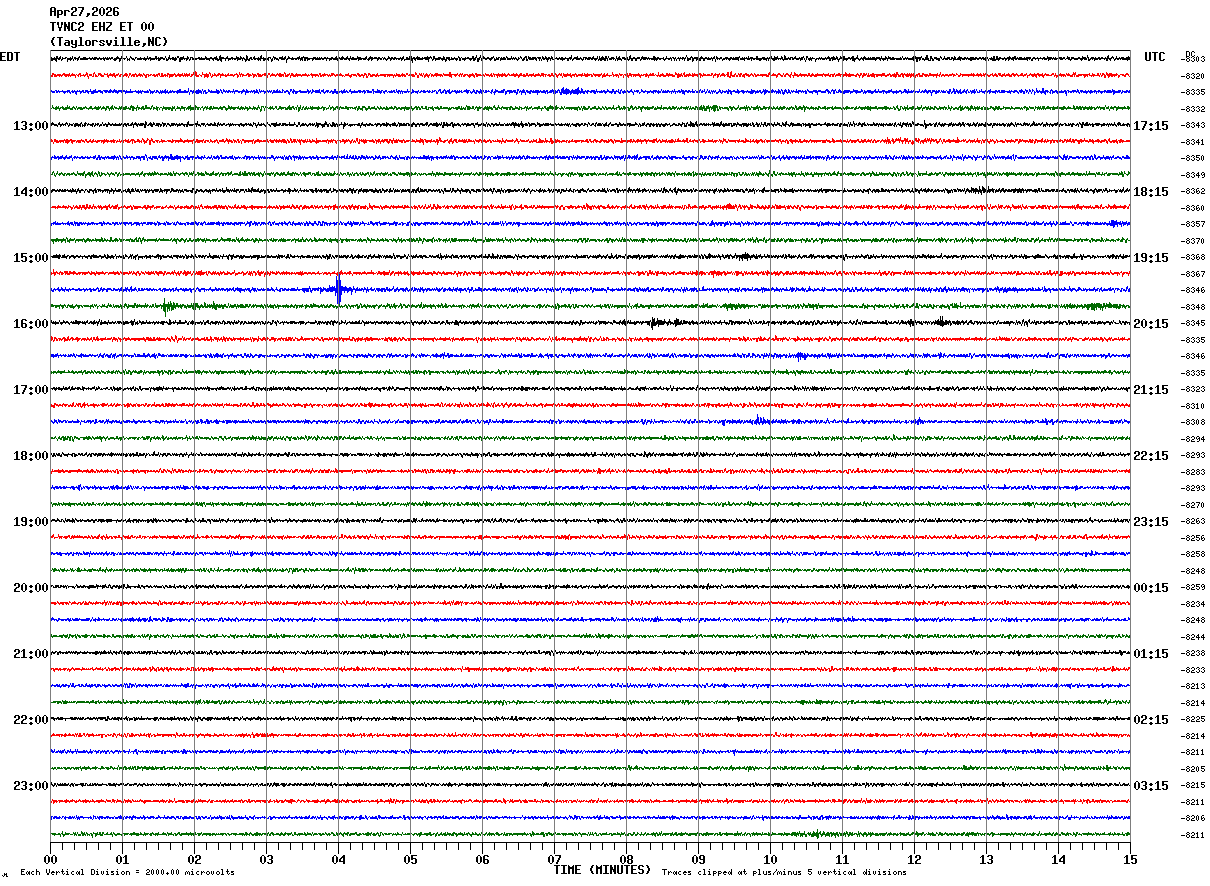Select the station header TVNC2 EHZ ET 00
The width and height of the screenshot is (1210, 886).
102,27
